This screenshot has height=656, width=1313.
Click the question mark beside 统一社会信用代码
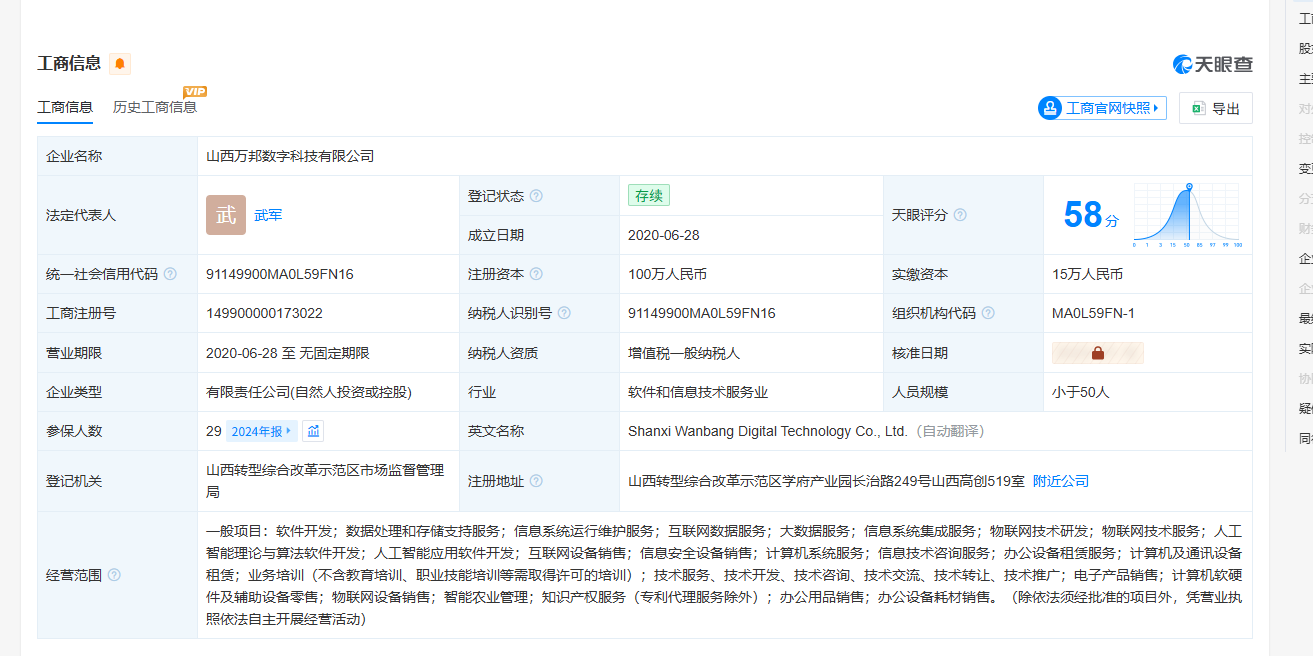pos(170,274)
